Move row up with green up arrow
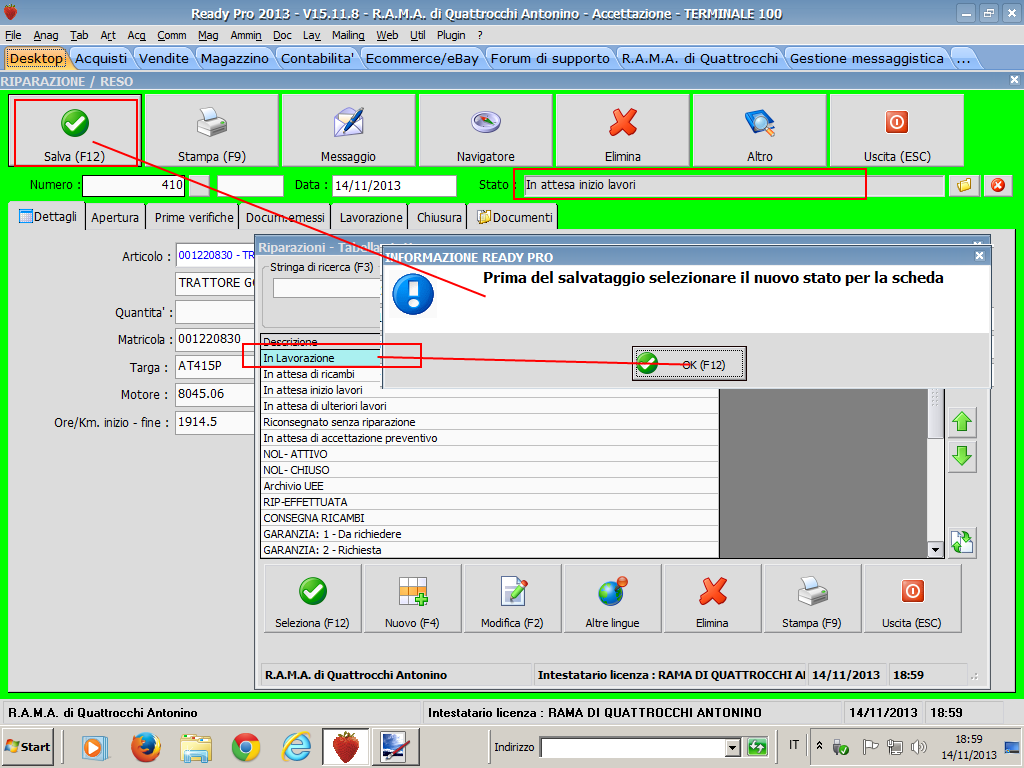Screen dimensions: 1024x768 click(x=962, y=422)
